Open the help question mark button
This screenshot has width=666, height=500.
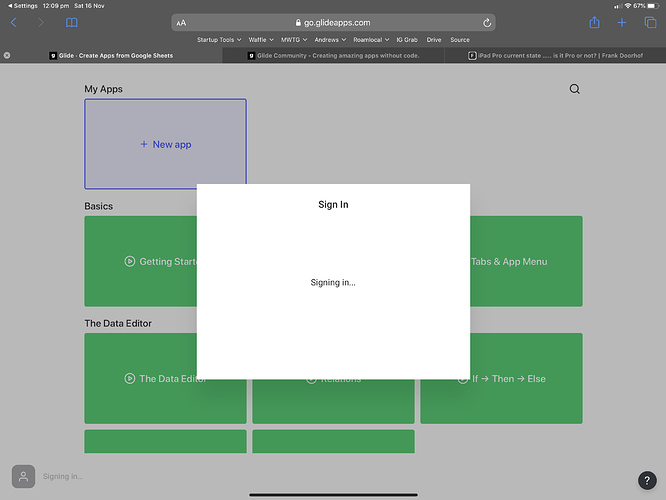click(x=647, y=480)
